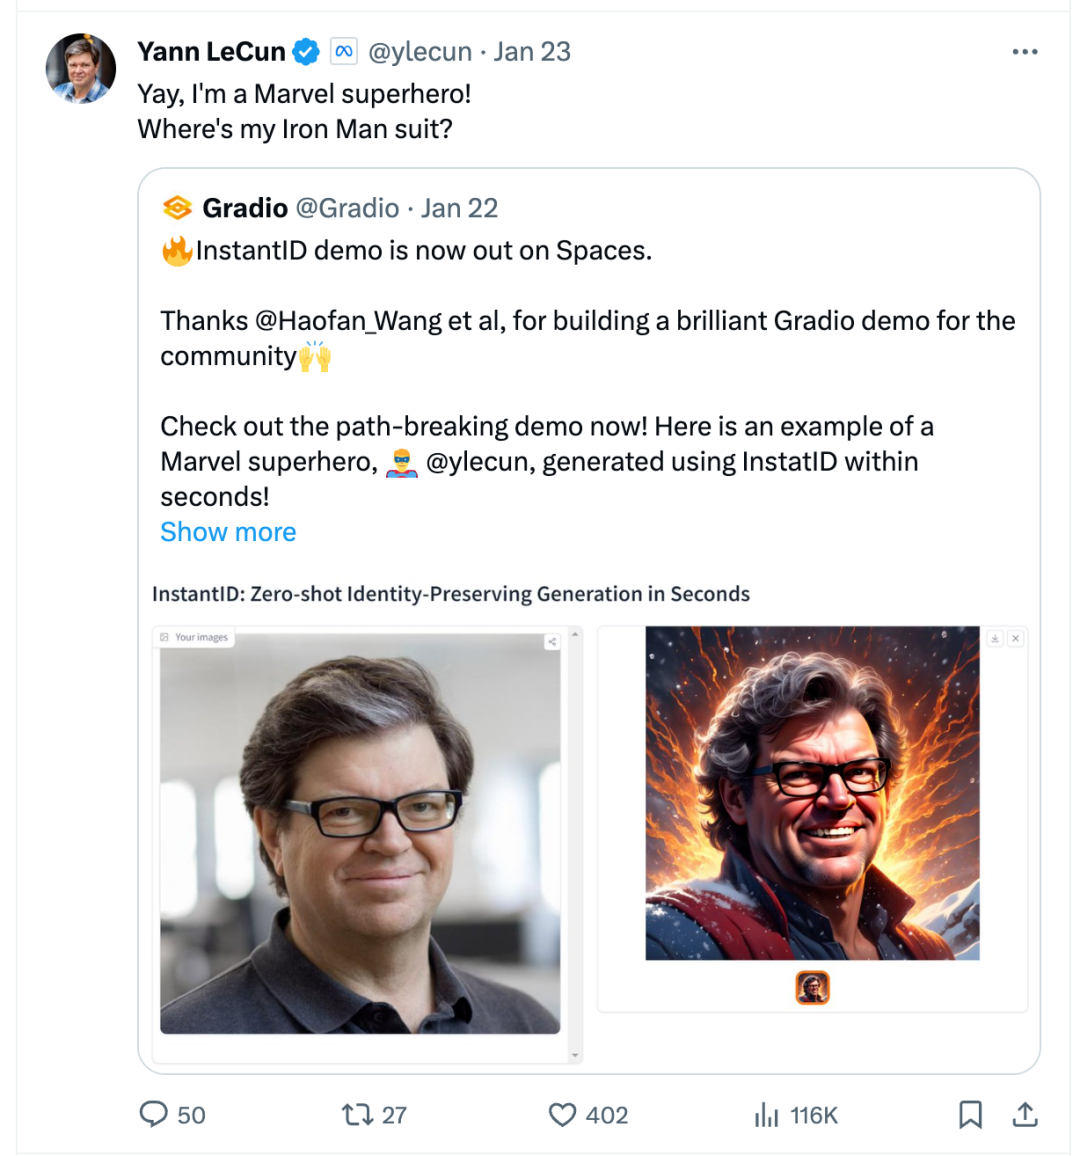Click the blue verified badge
This screenshot has width=1080, height=1156.
306,52
